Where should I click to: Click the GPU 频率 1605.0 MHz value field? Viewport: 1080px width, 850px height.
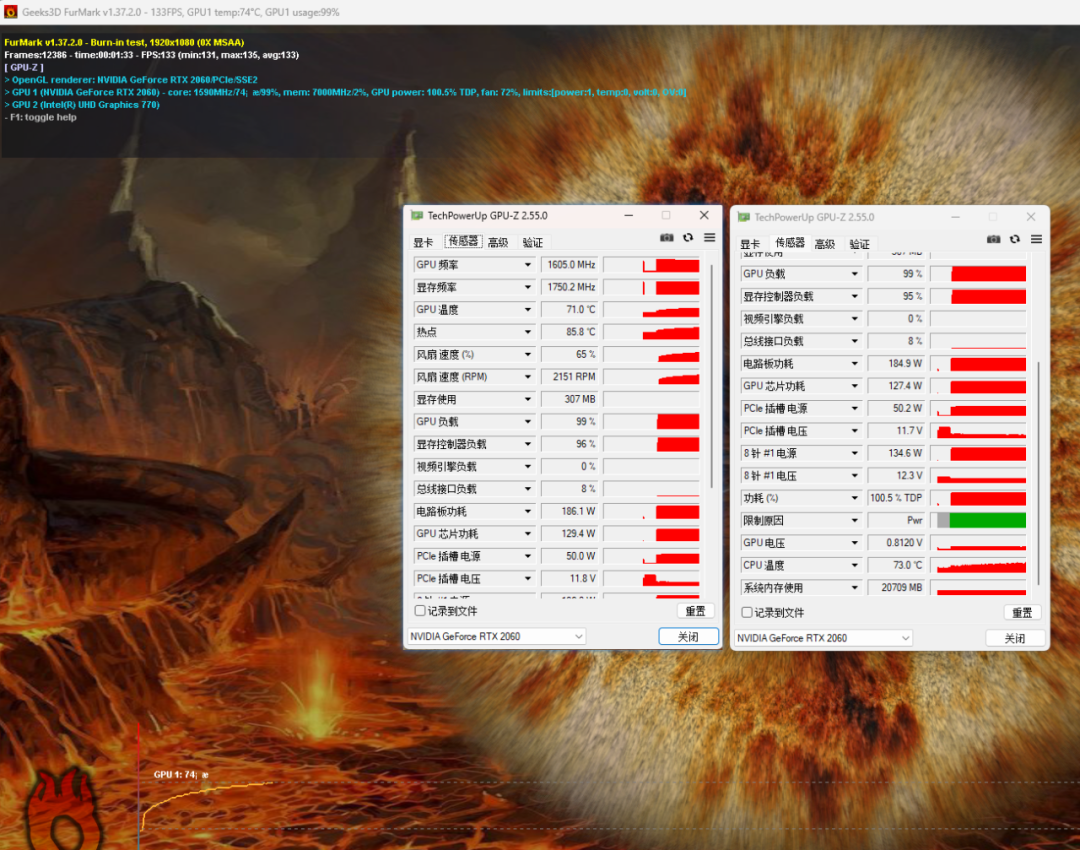(570, 265)
